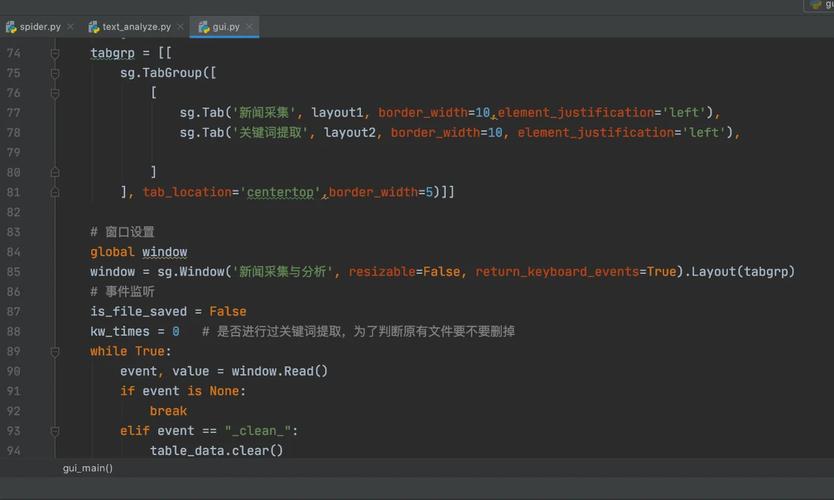The height and width of the screenshot is (500, 834).
Task: Close the spider.py tab
Action: 70,27
